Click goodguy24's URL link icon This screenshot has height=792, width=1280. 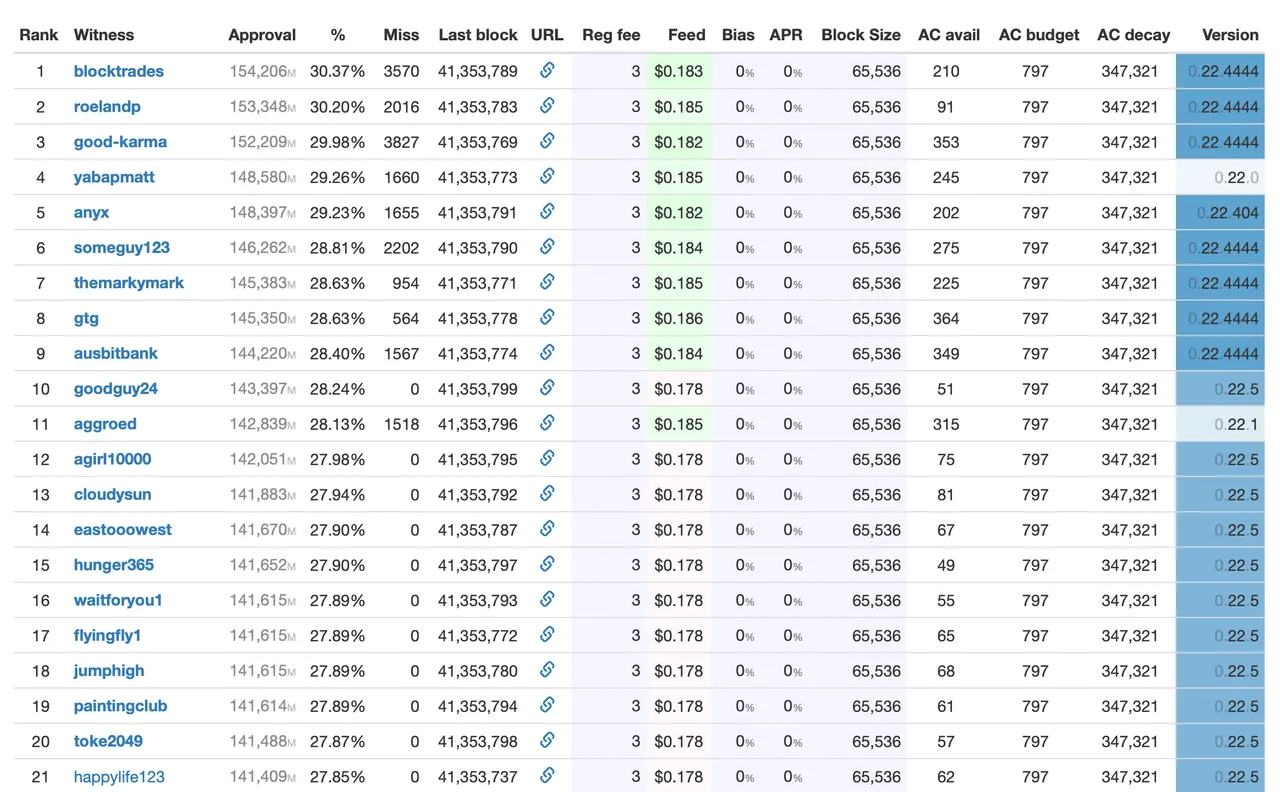[x=547, y=387]
